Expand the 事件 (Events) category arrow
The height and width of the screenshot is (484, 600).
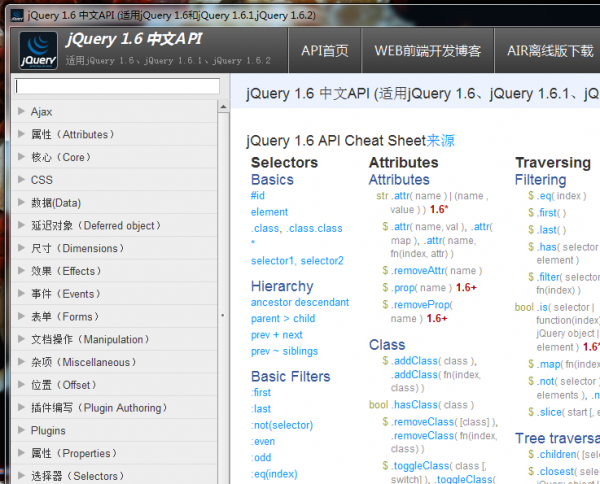[x=21, y=293]
